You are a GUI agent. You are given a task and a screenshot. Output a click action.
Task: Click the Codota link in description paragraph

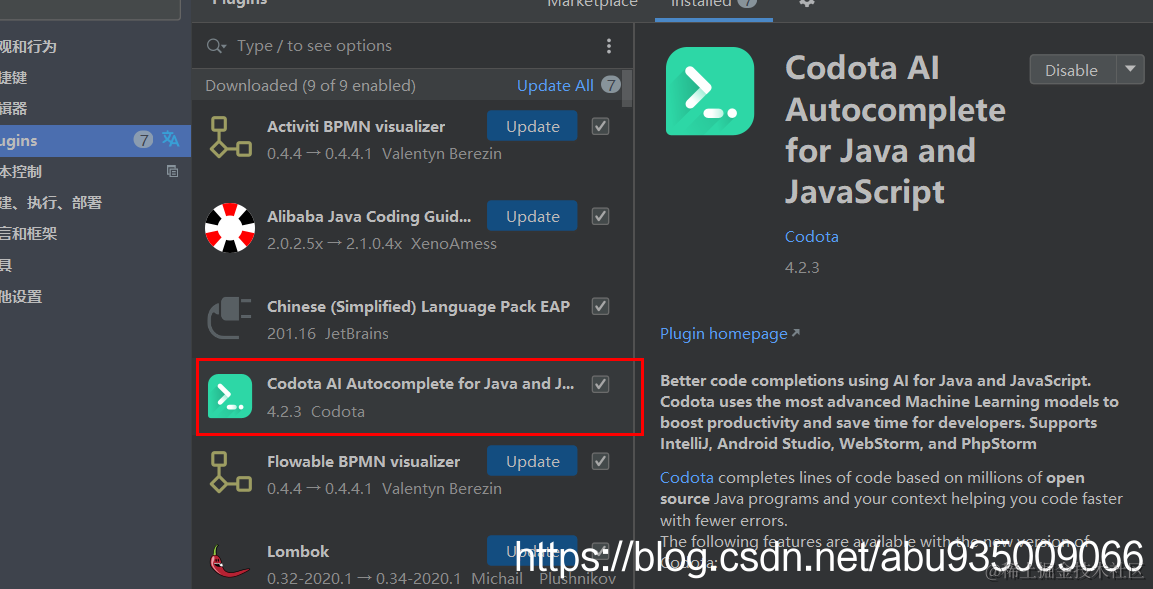click(687, 477)
